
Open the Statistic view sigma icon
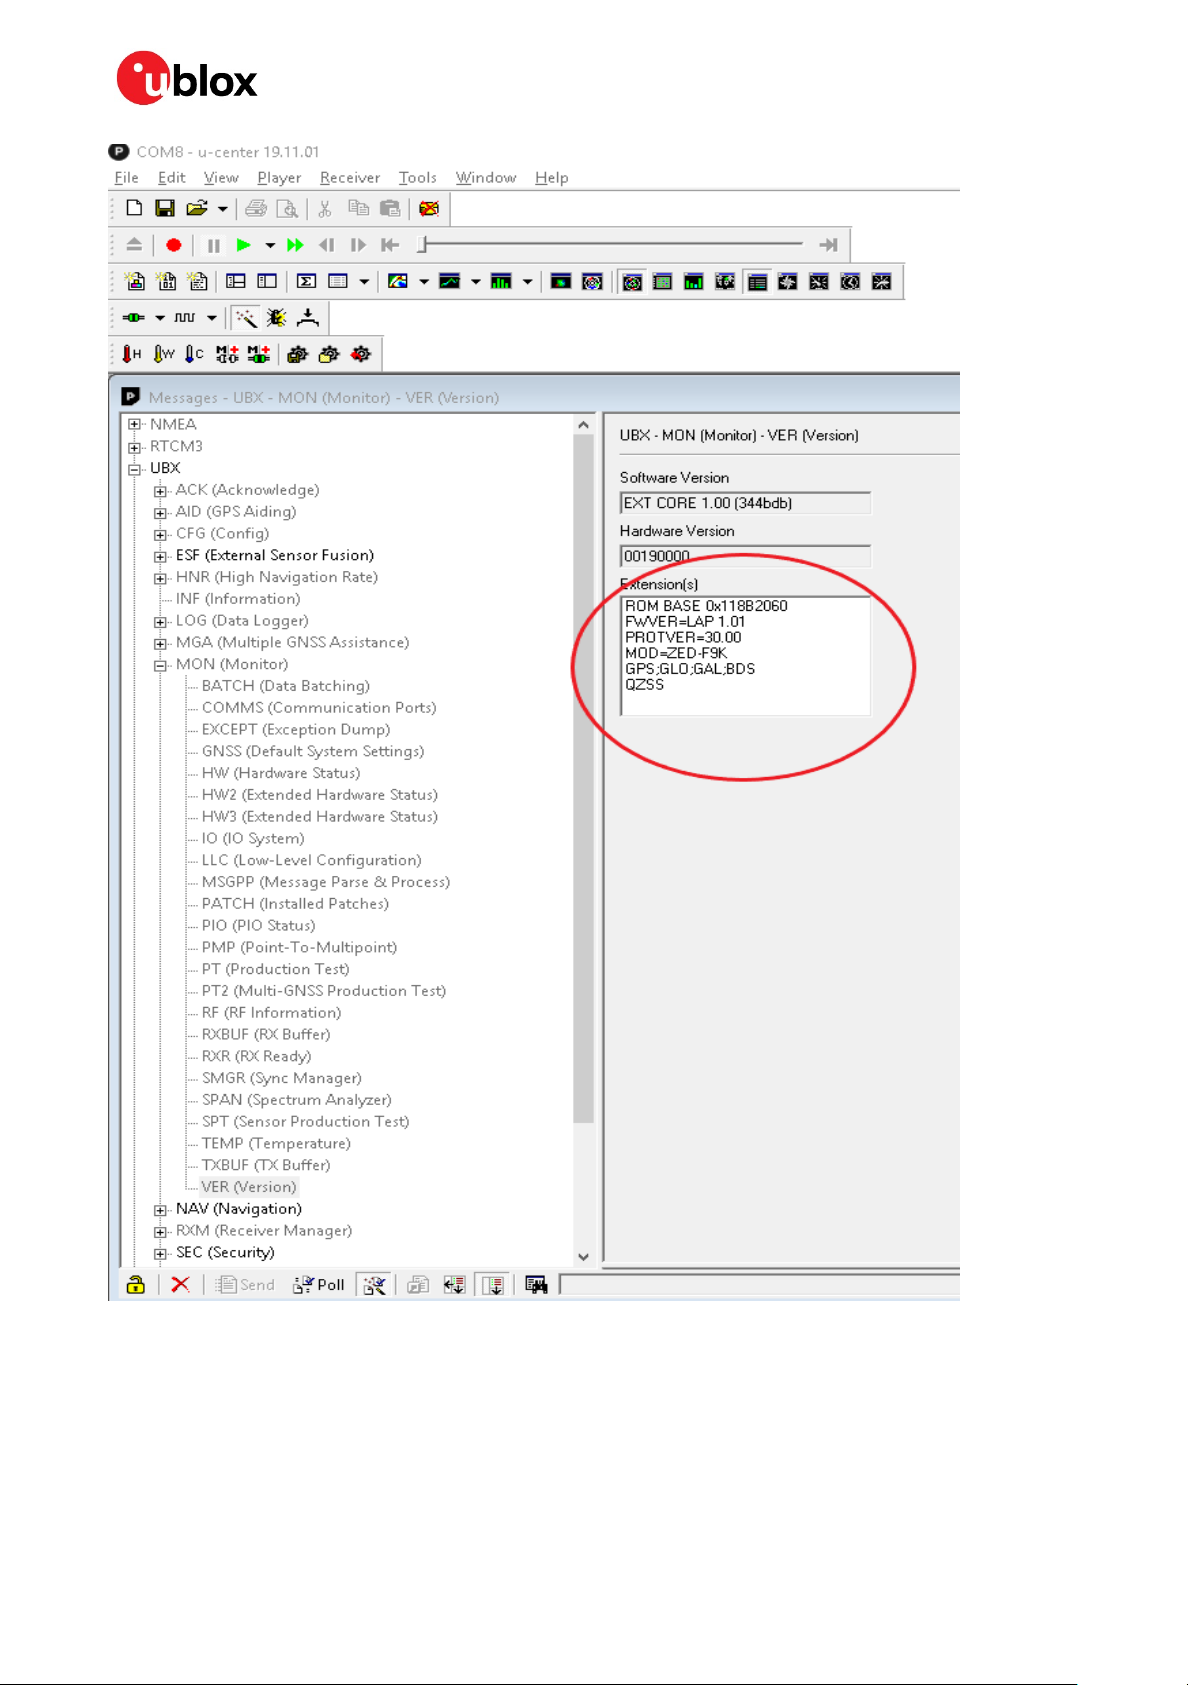pyautogui.click(x=307, y=282)
